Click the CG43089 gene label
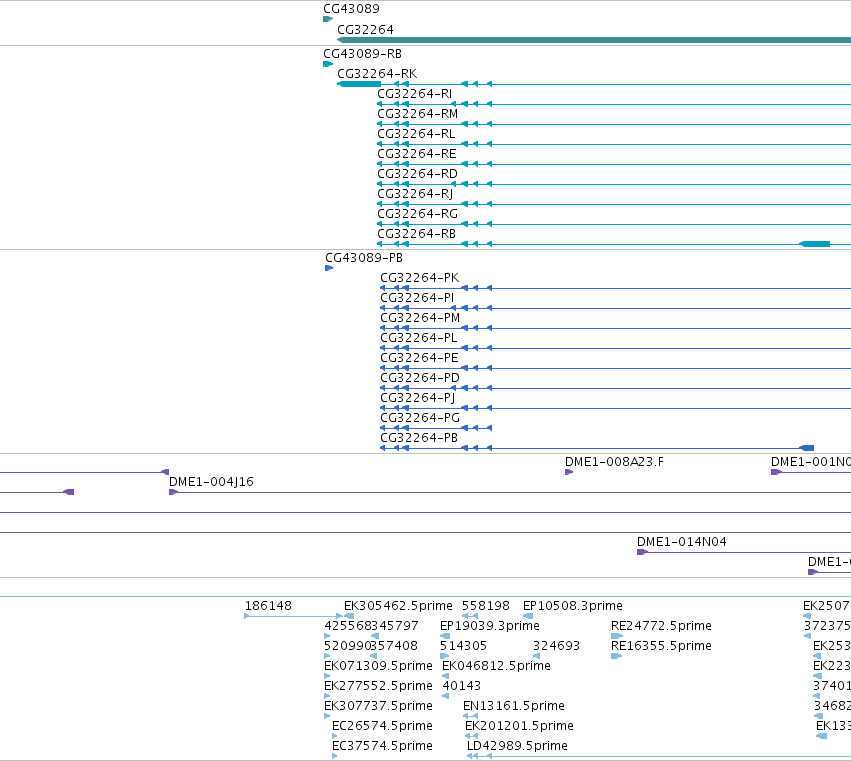851x761 pixels. click(x=351, y=9)
